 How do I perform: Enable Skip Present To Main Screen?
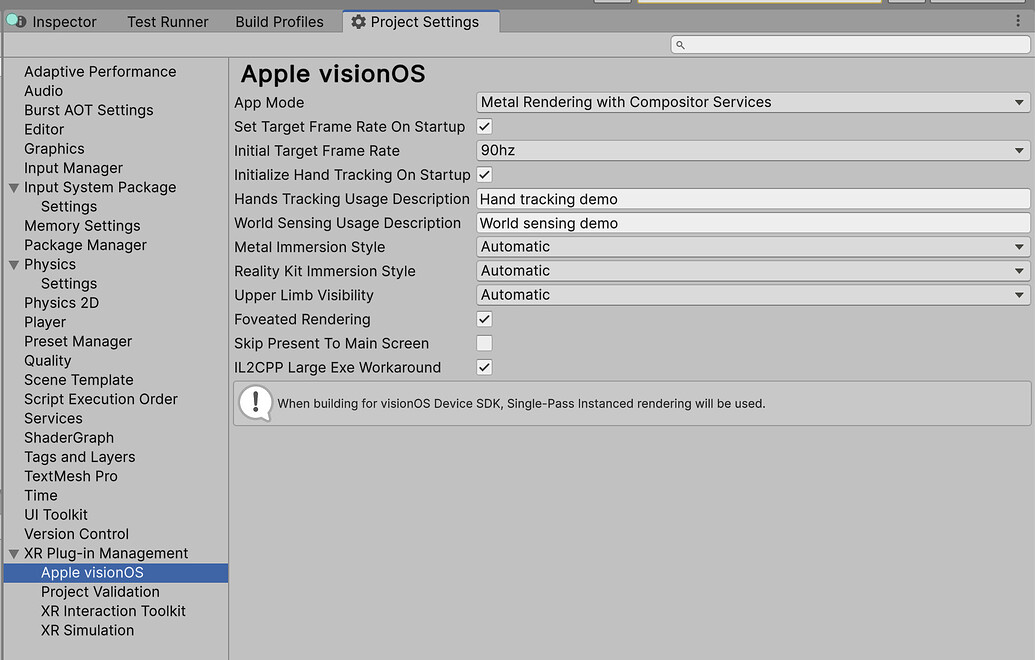click(x=484, y=343)
